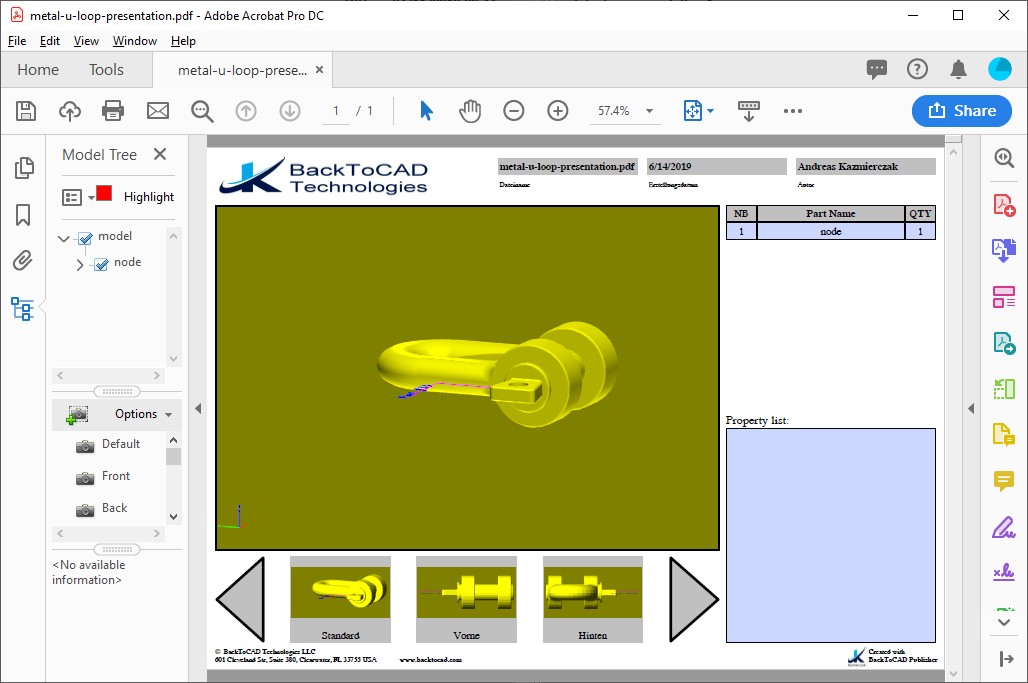Collapse the left navigation pane arrow
The image size is (1028, 683).
[198, 408]
